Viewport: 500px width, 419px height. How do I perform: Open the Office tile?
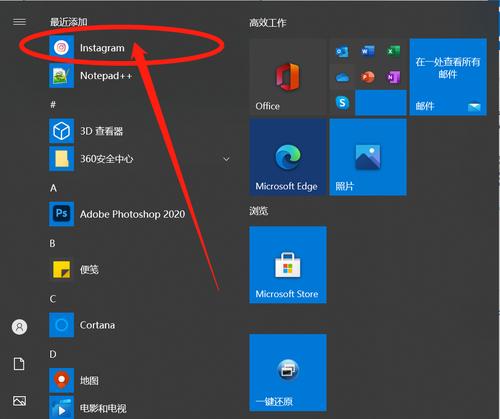coord(288,77)
